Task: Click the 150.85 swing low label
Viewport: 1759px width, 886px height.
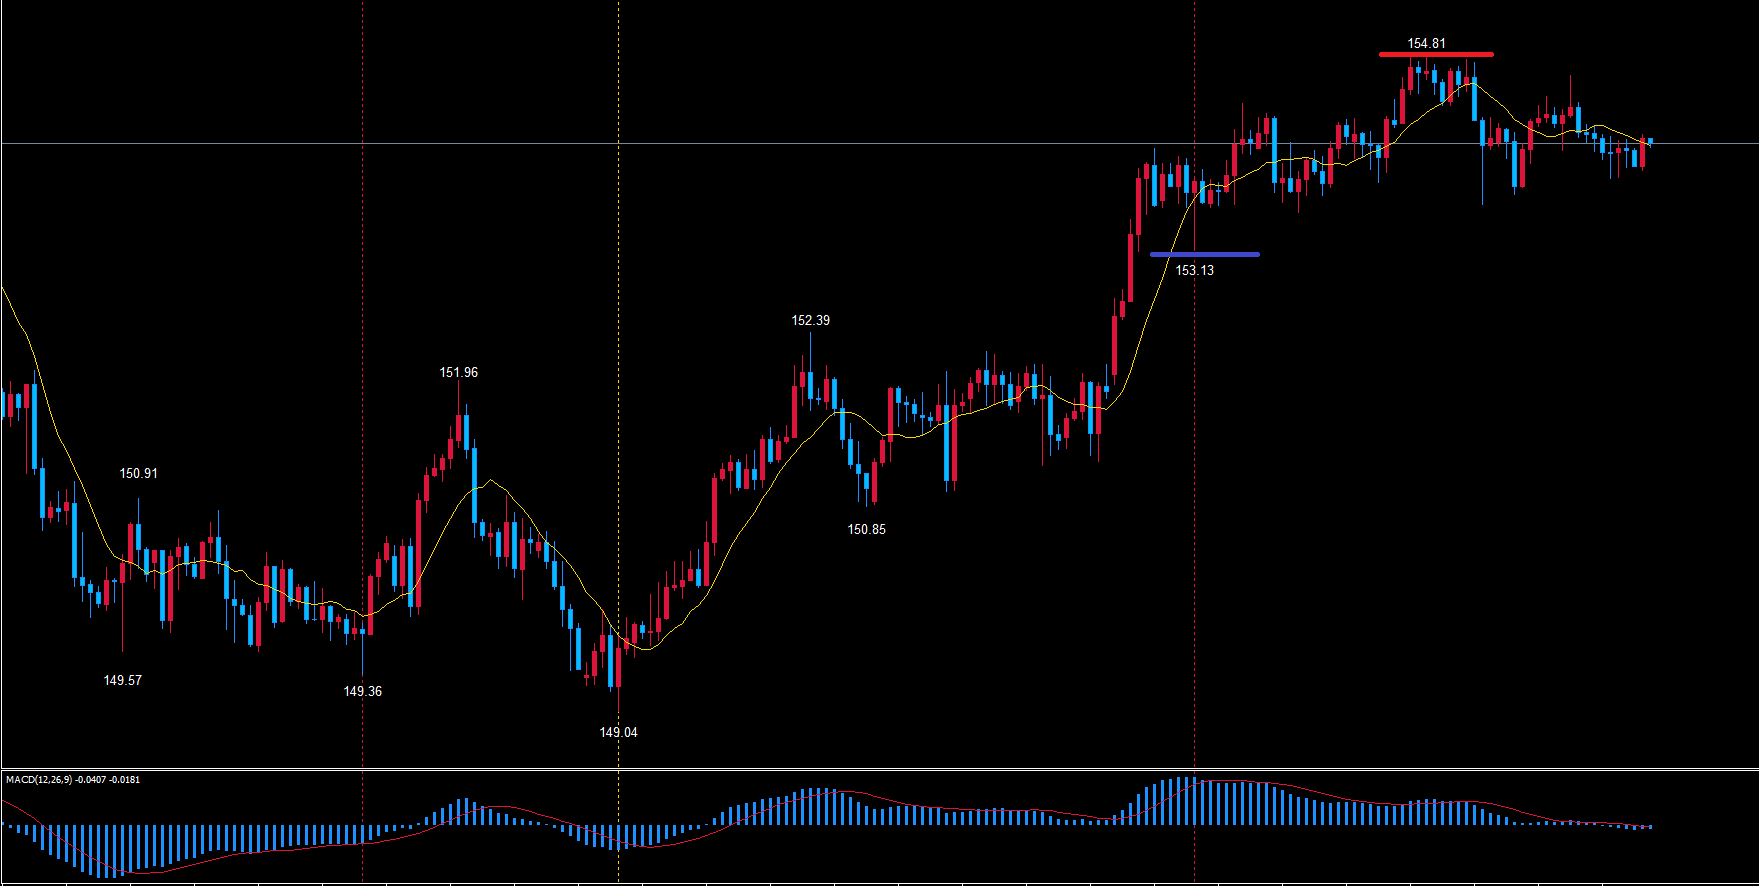Action: coord(866,529)
